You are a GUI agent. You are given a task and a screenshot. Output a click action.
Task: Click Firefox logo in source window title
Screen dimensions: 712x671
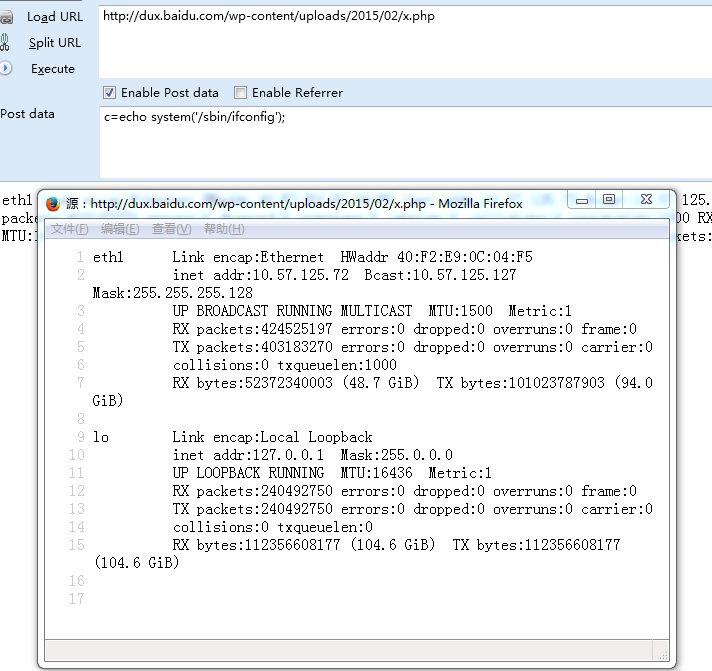click(53, 204)
